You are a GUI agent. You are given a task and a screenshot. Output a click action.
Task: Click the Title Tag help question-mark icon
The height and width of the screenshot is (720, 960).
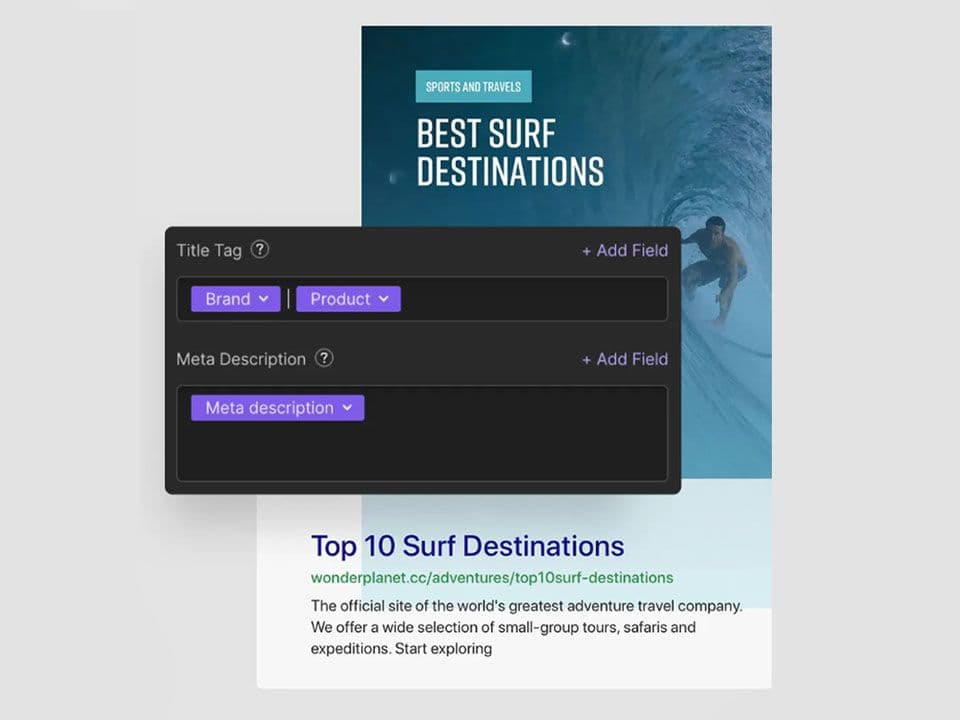tap(260, 250)
